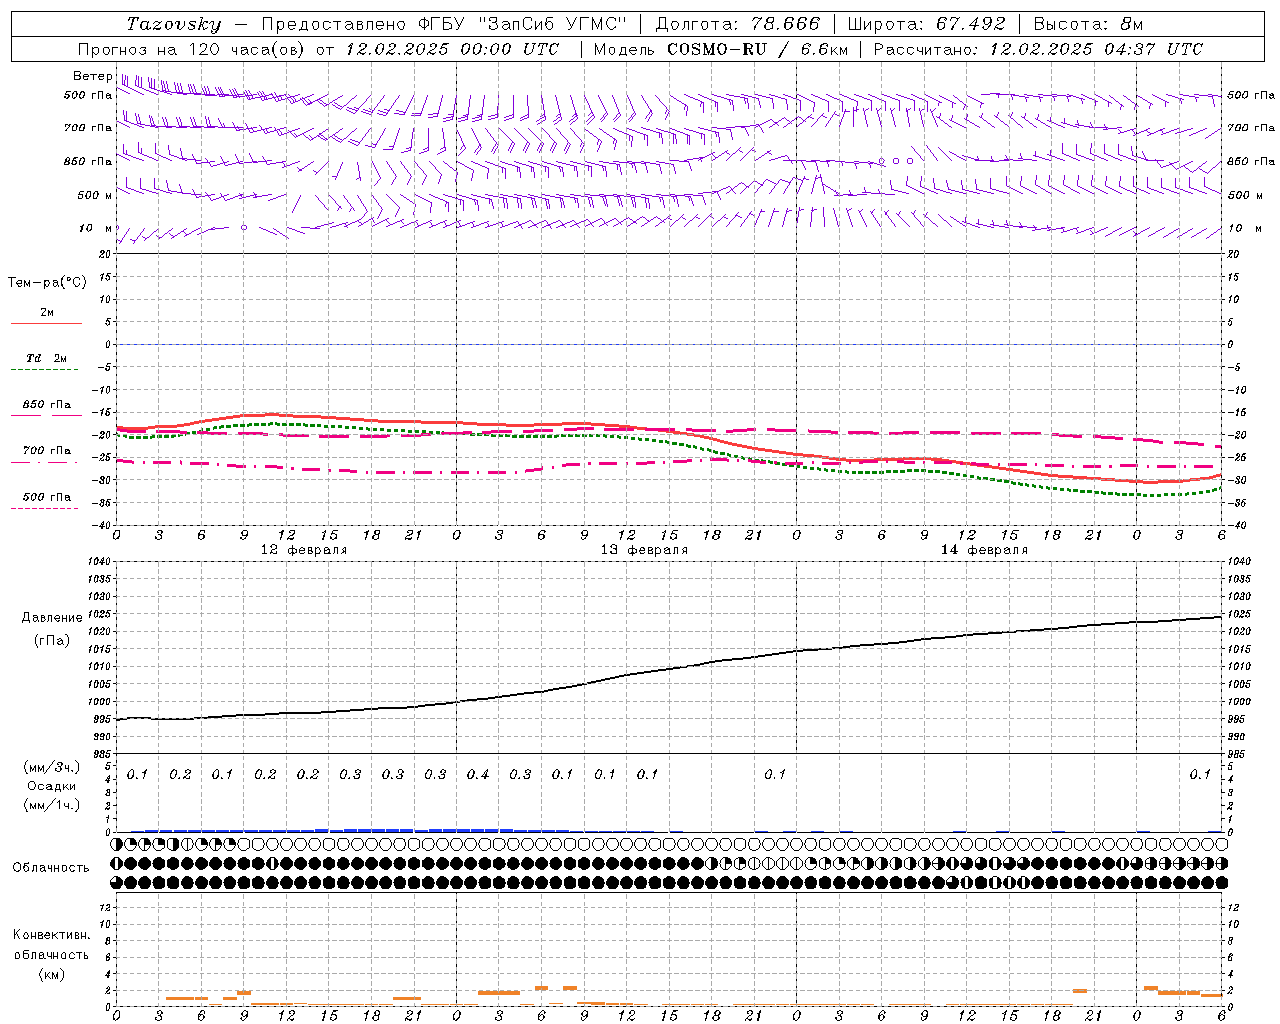The image size is (1280, 1024).
Task: Click the "(мм/3ч.)" precipitation unit label
Action: (x=52, y=767)
